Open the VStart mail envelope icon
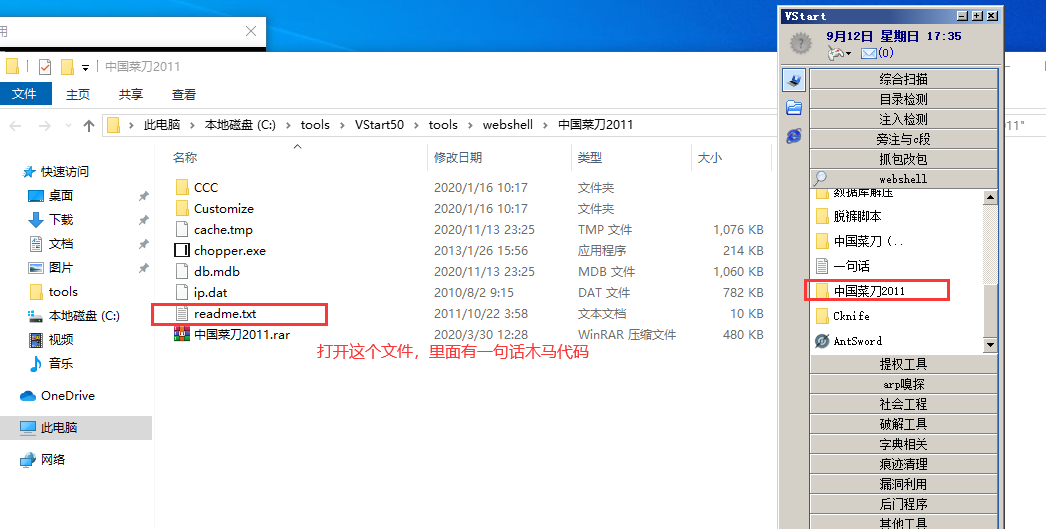1046x529 pixels. click(868, 53)
